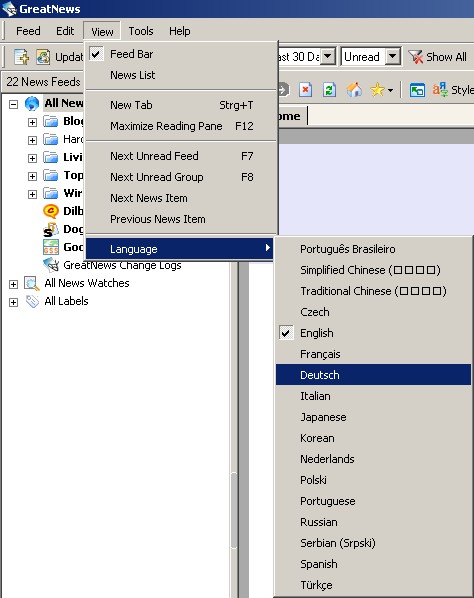Select Deutsch language
This screenshot has height=598, width=474.
pos(373,375)
